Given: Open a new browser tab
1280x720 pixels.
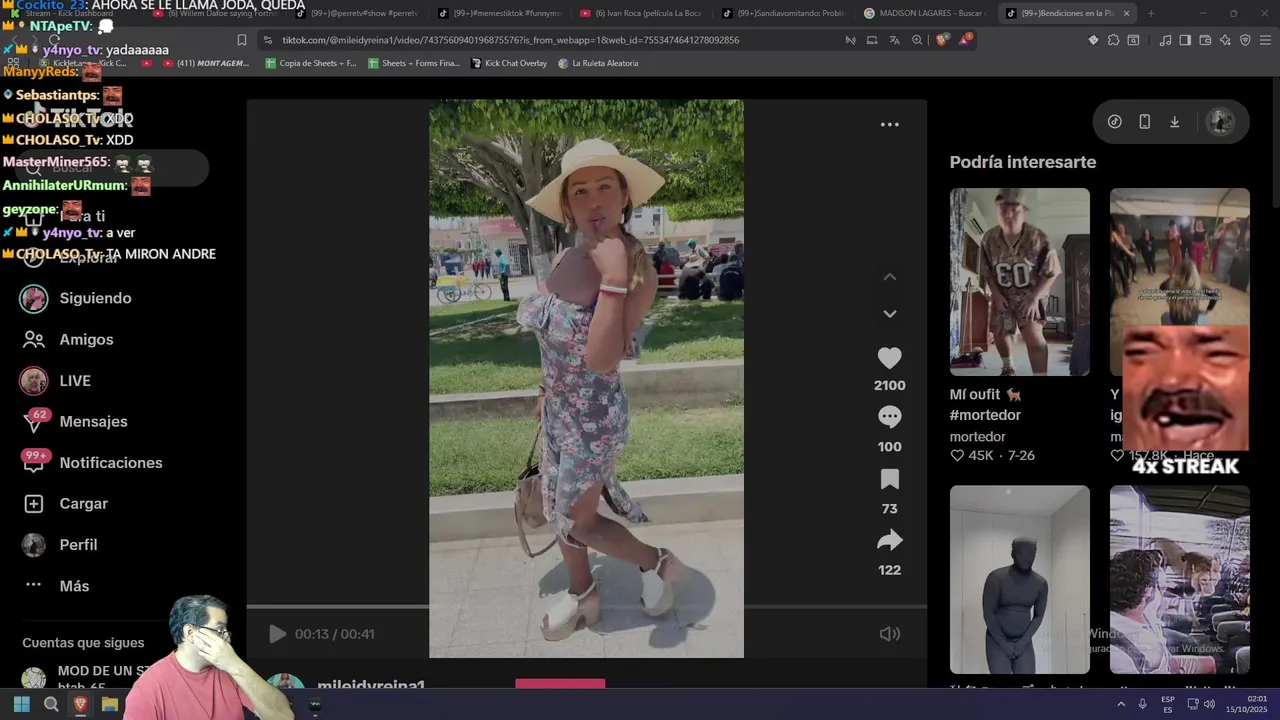Looking at the screenshot, I should [x=1150, y=13].
